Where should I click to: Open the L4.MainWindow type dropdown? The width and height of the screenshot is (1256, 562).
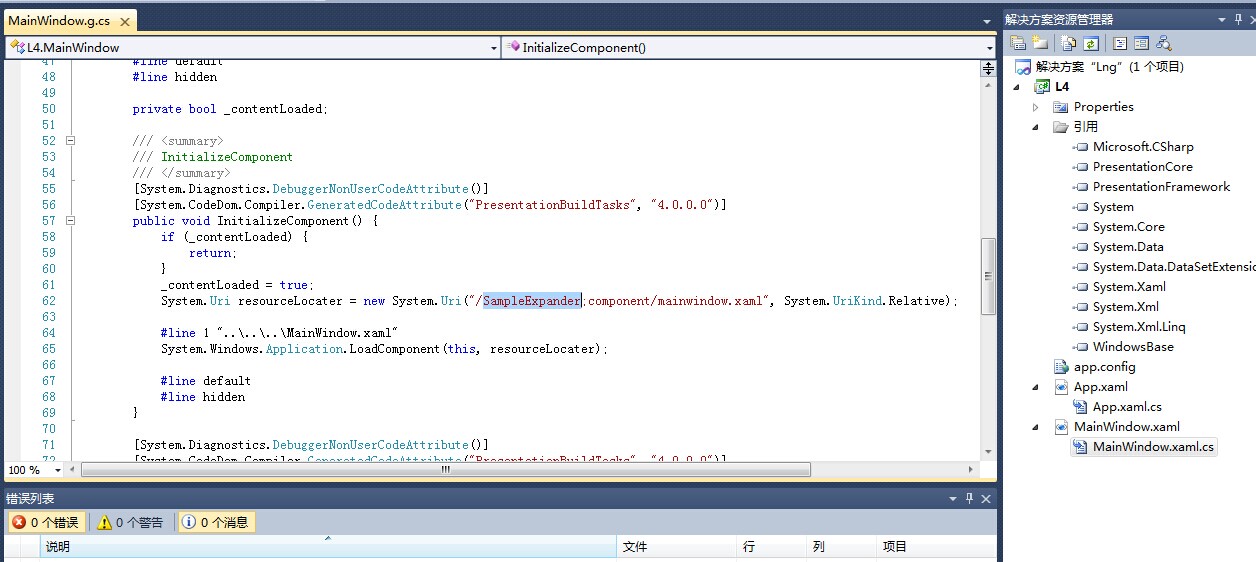click(493, 47)
